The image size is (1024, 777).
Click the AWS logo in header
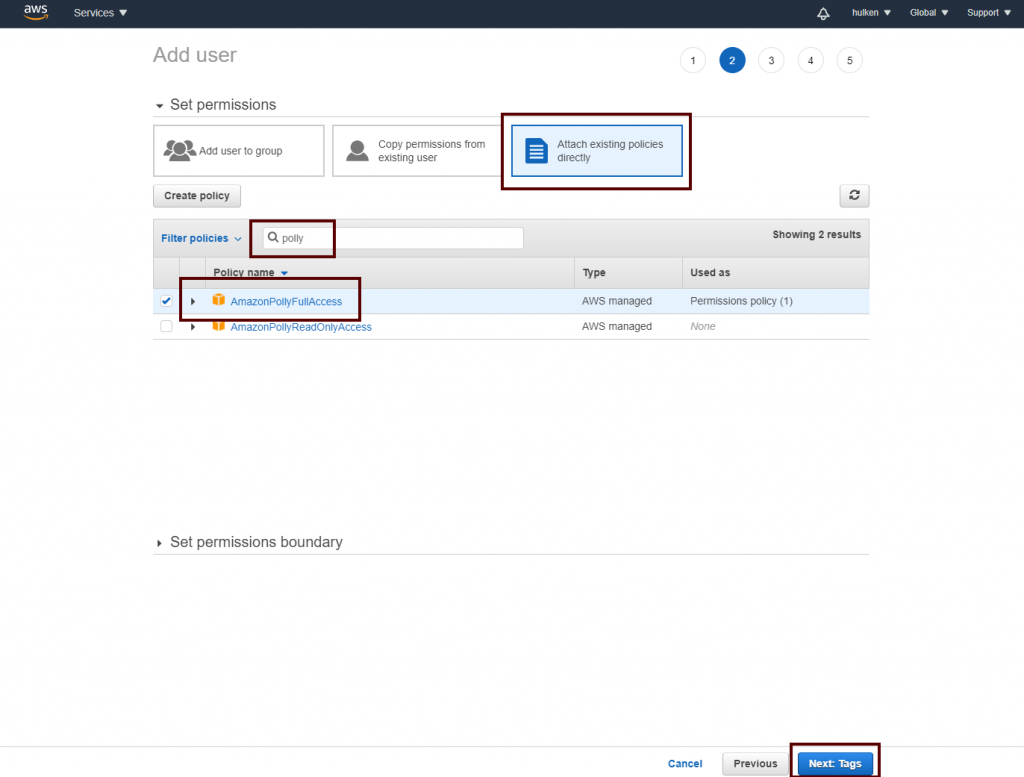coord(35,12)
